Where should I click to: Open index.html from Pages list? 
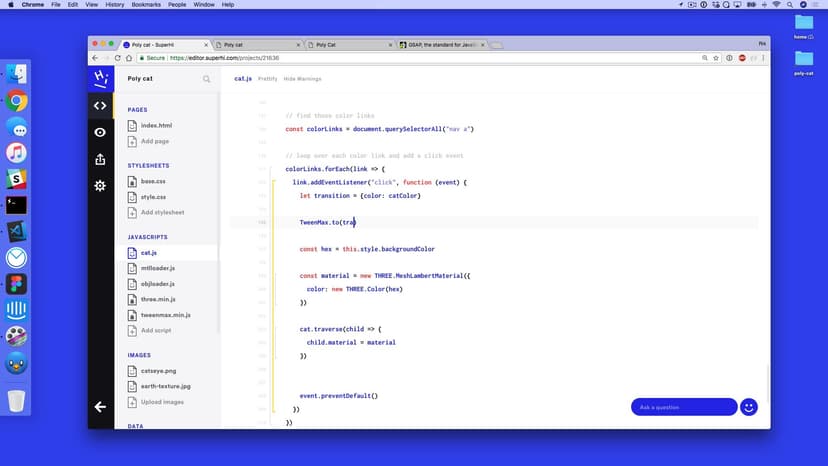coord(156,125)
